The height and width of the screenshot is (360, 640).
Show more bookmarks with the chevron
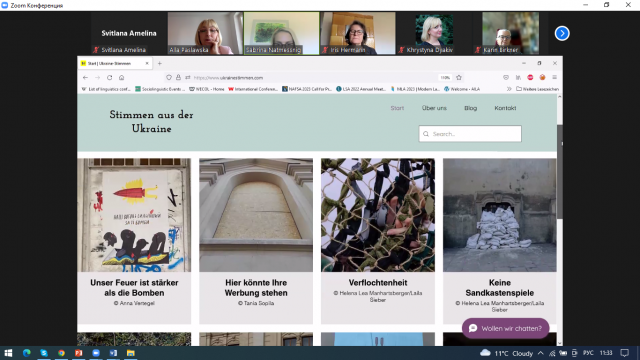pyautogui.click(x=509, y=89)
